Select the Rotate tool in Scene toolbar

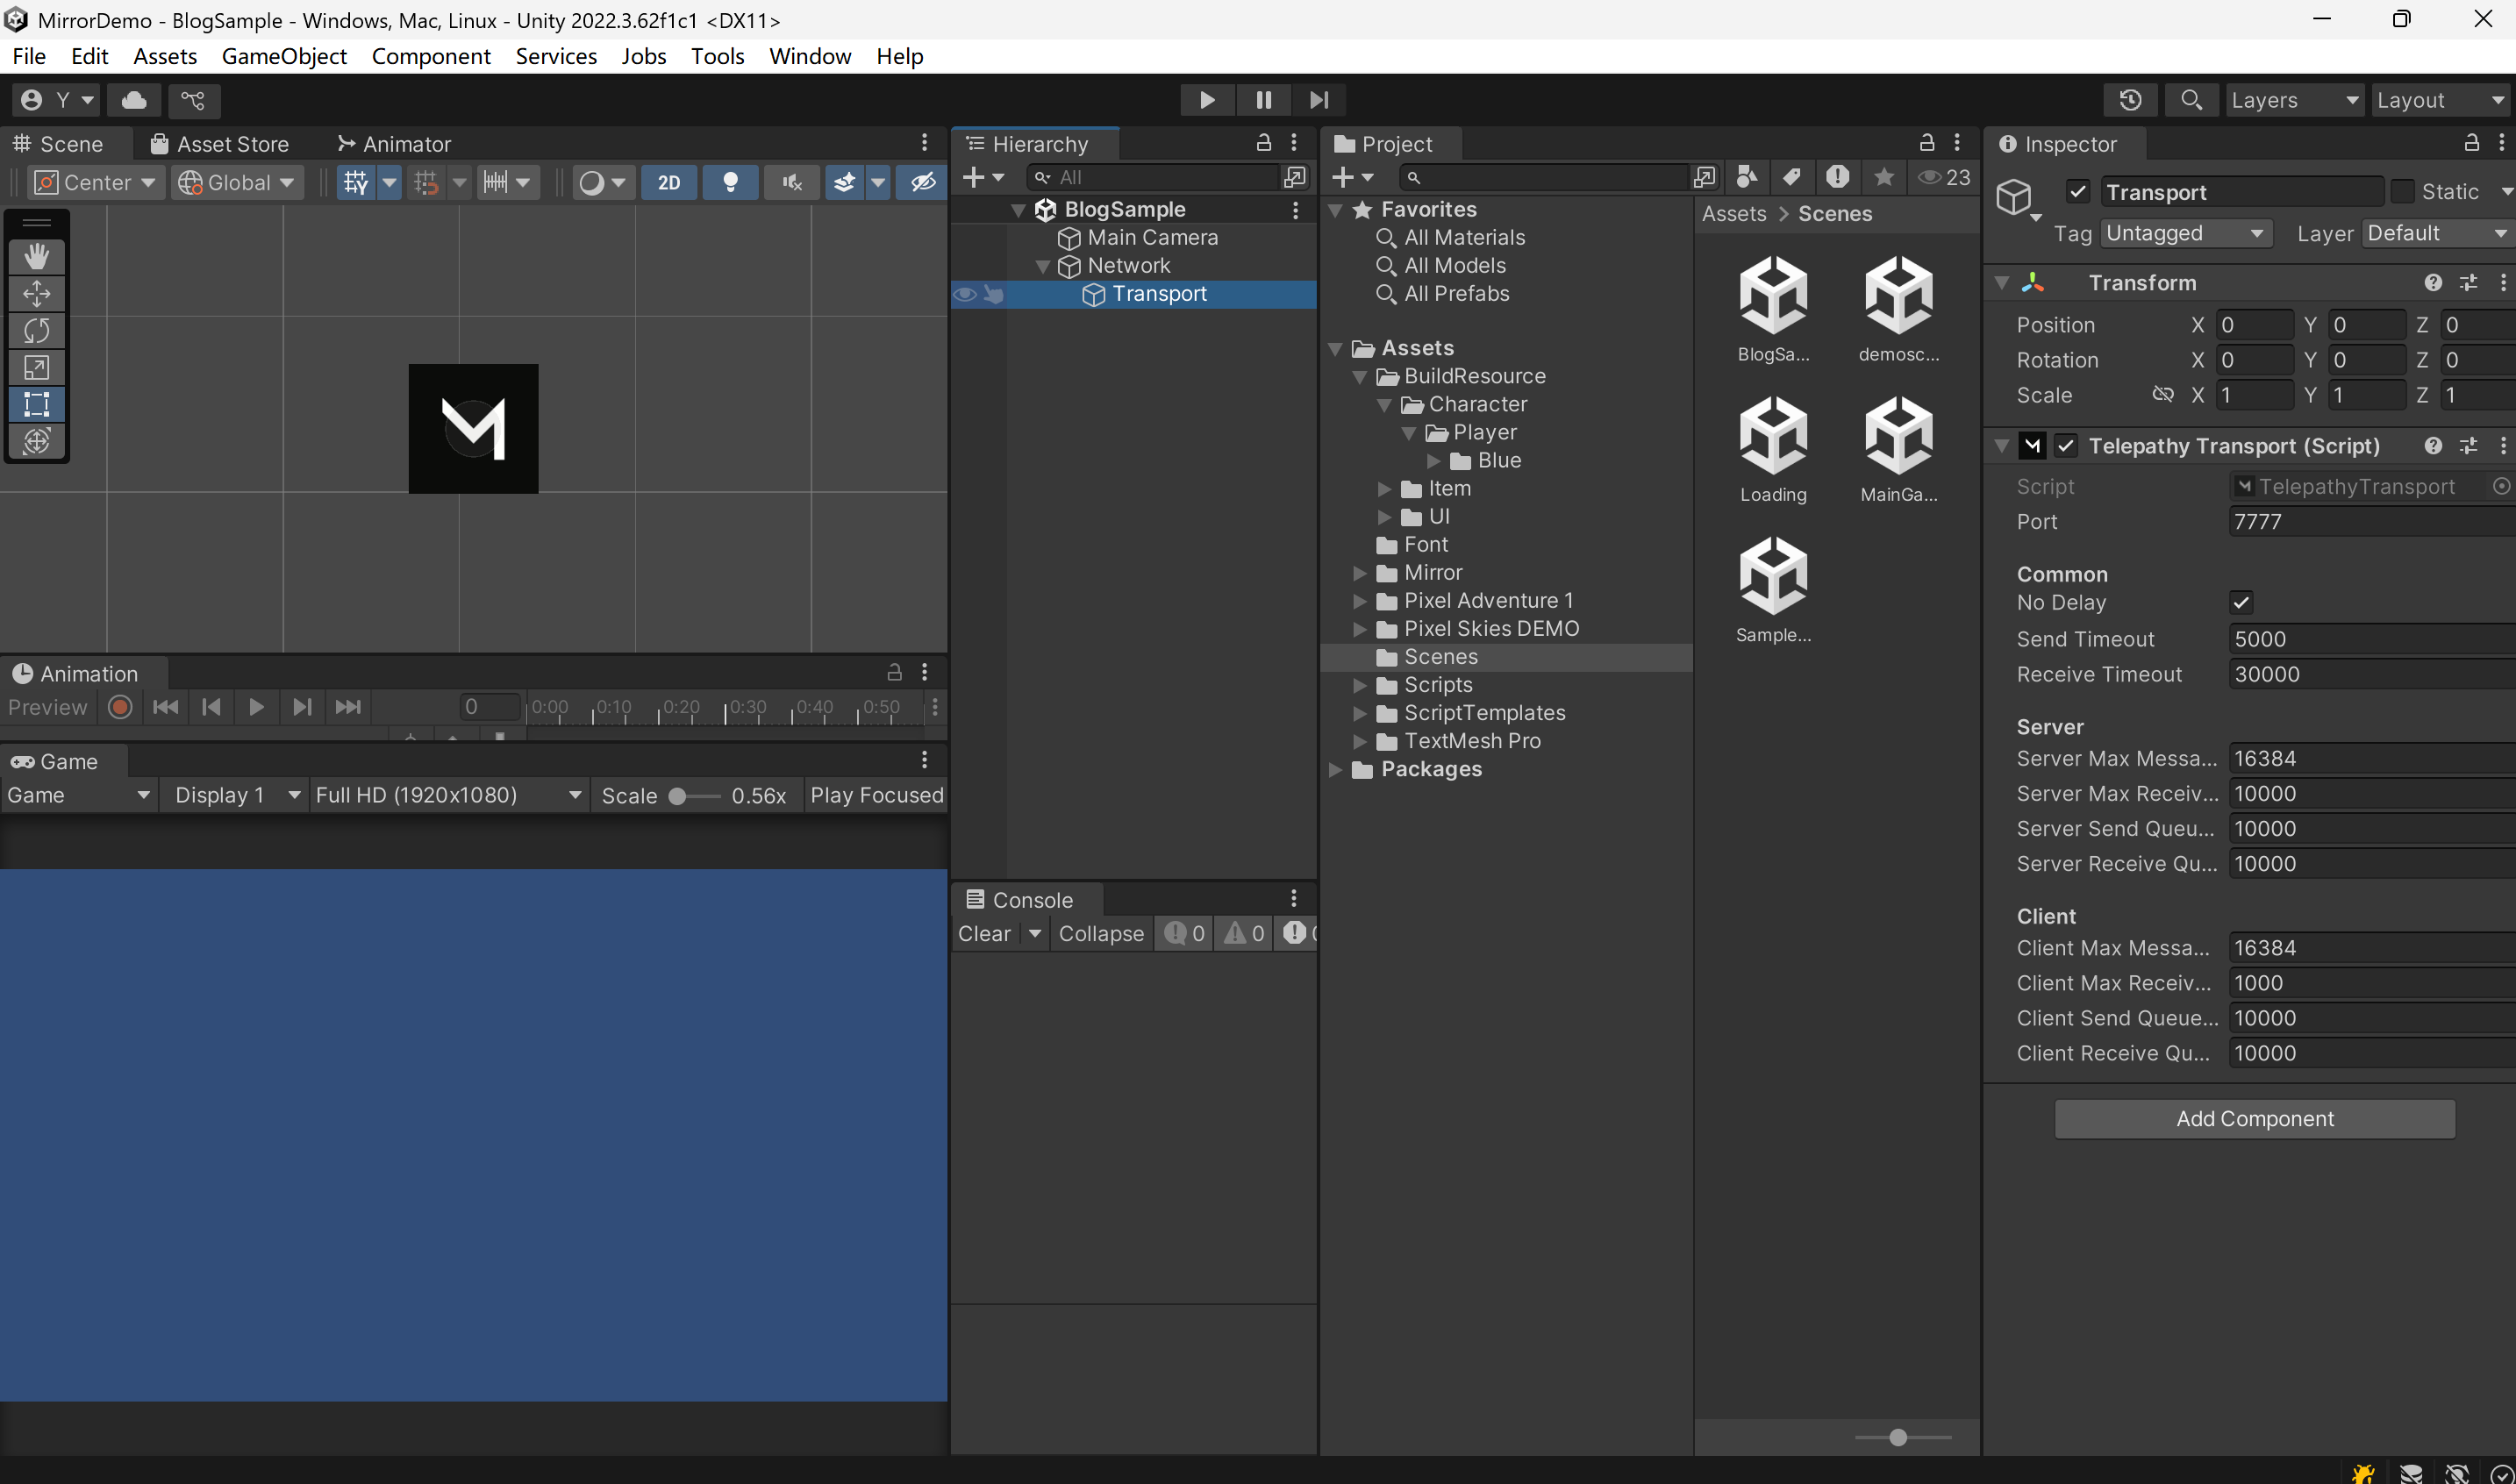click(37, 331)
